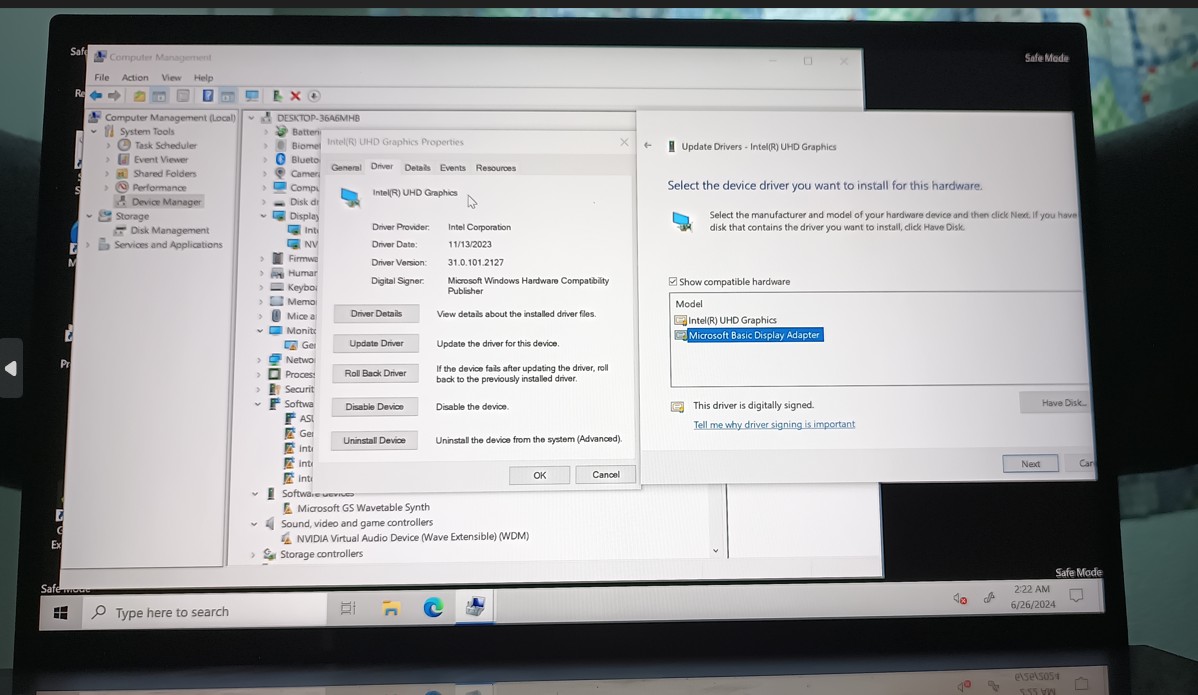Click the toolbar Help question-mark icon
This screenshot has width=1198, height=695.
click(207, 95)
